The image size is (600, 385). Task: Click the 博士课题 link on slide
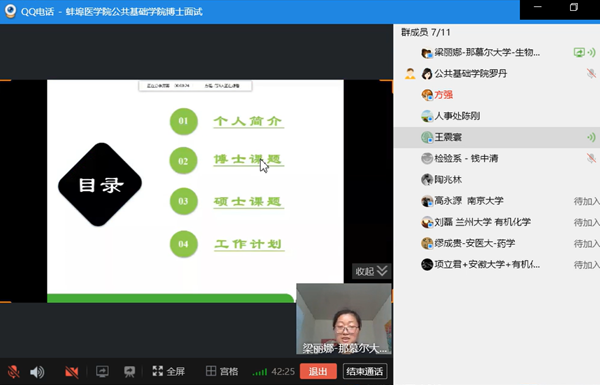click(248, 159)
